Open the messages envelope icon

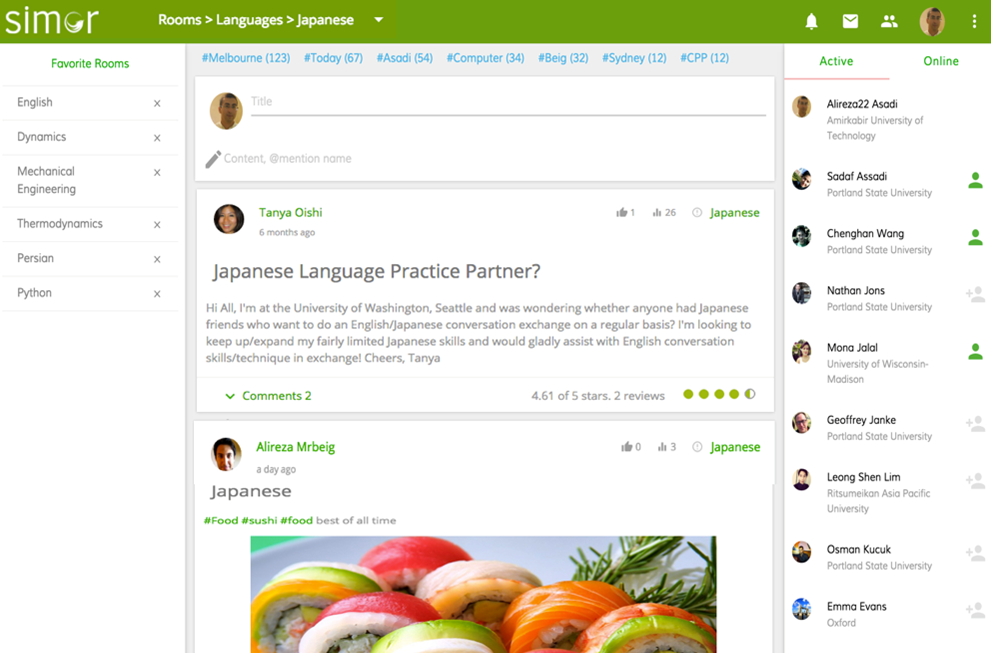(x=850, y=21)
